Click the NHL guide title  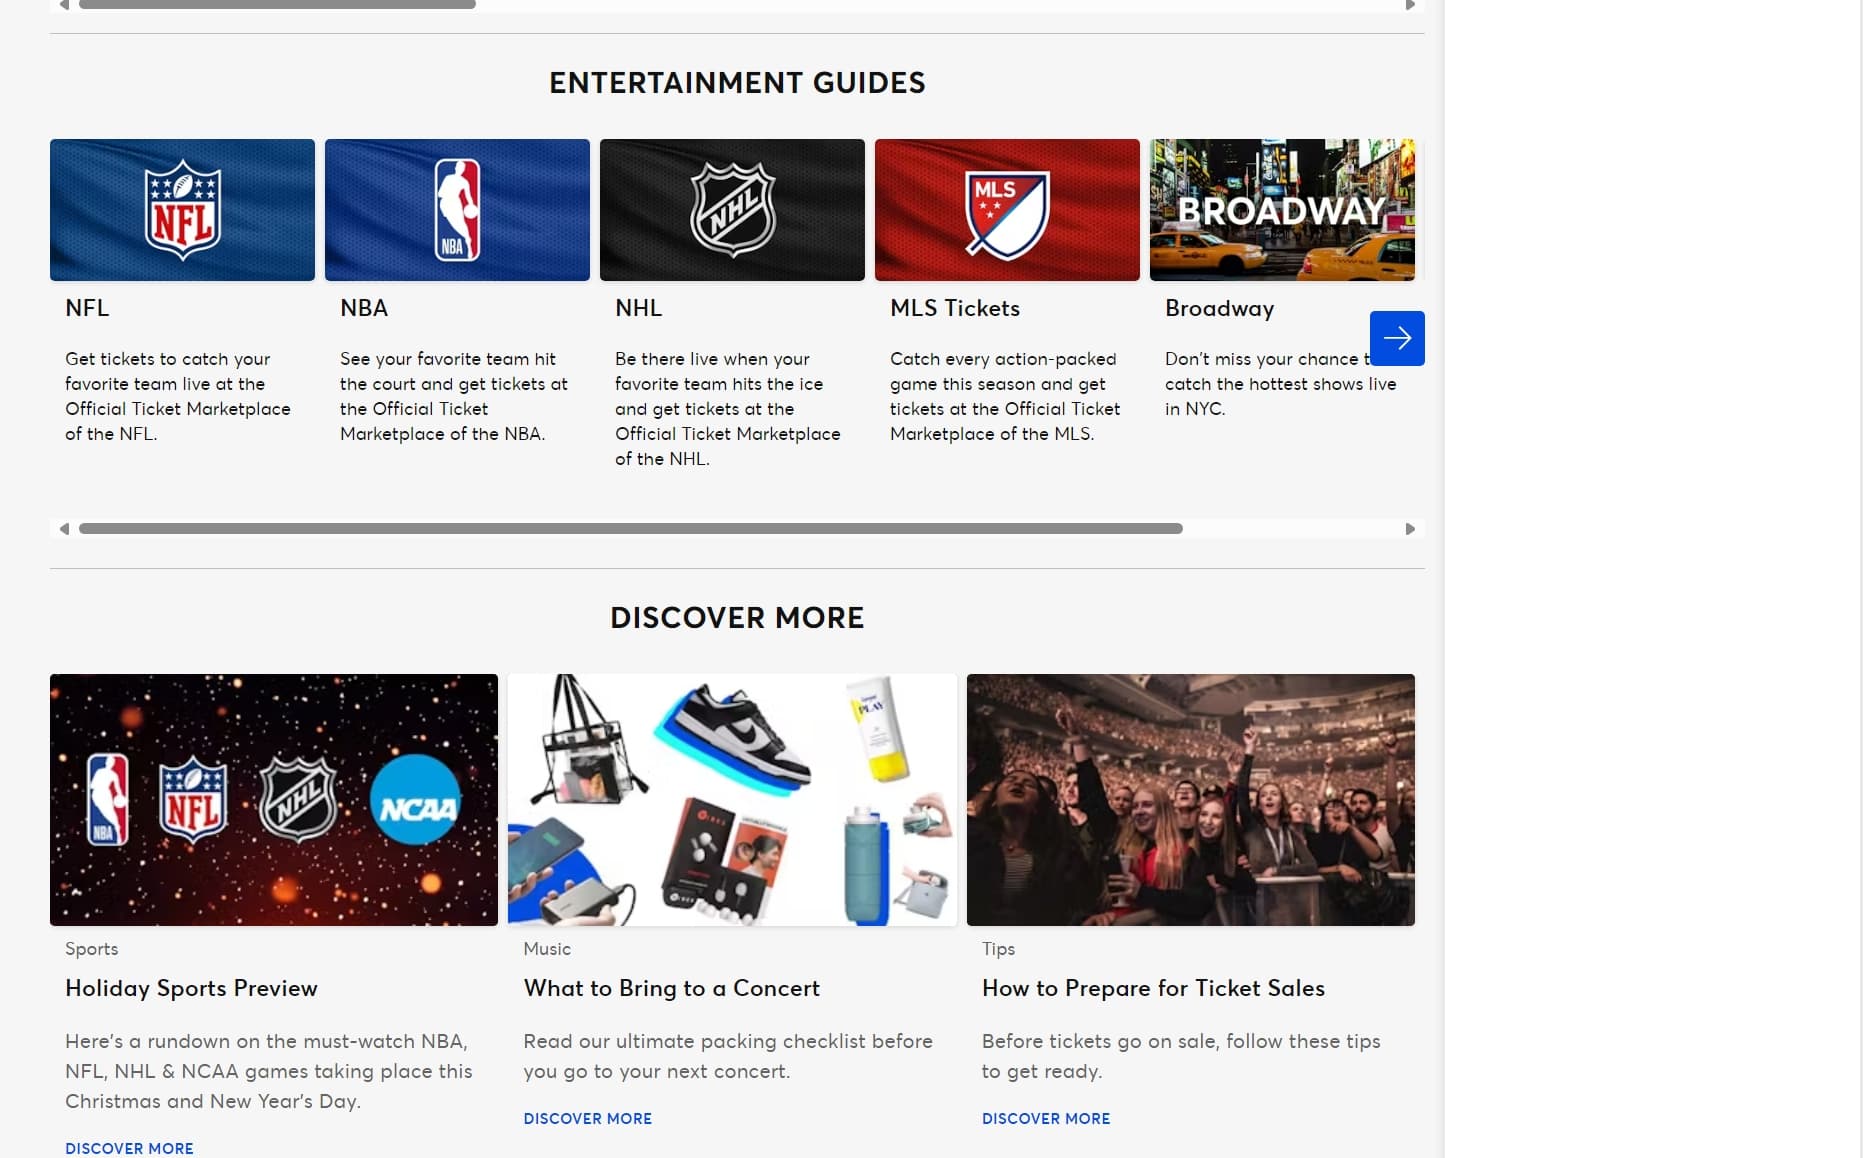tap(638, 308)
